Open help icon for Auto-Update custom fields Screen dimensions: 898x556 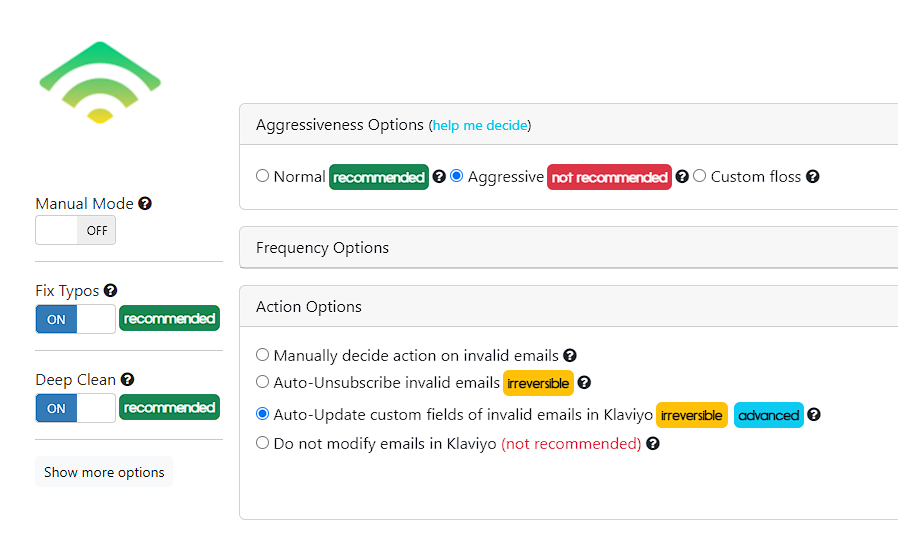tap(813, 415)
